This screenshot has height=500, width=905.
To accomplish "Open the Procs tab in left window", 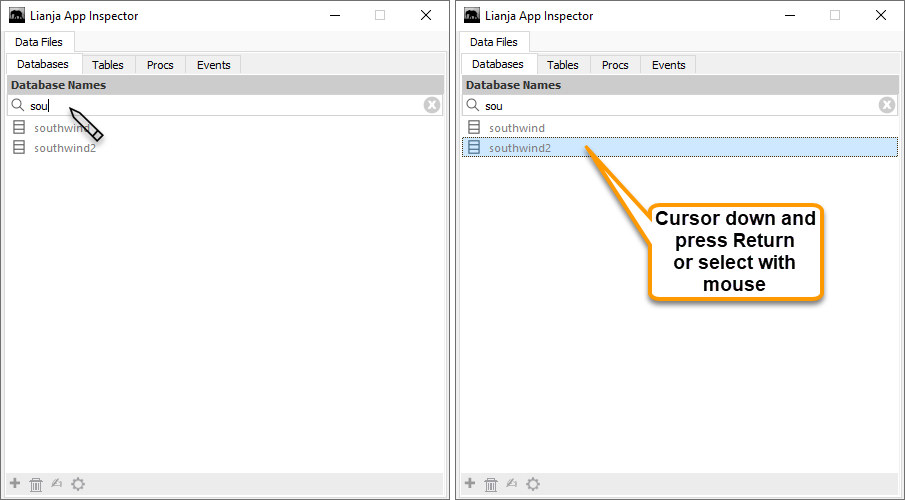I will pyautogui.click(x=160, y=65).
